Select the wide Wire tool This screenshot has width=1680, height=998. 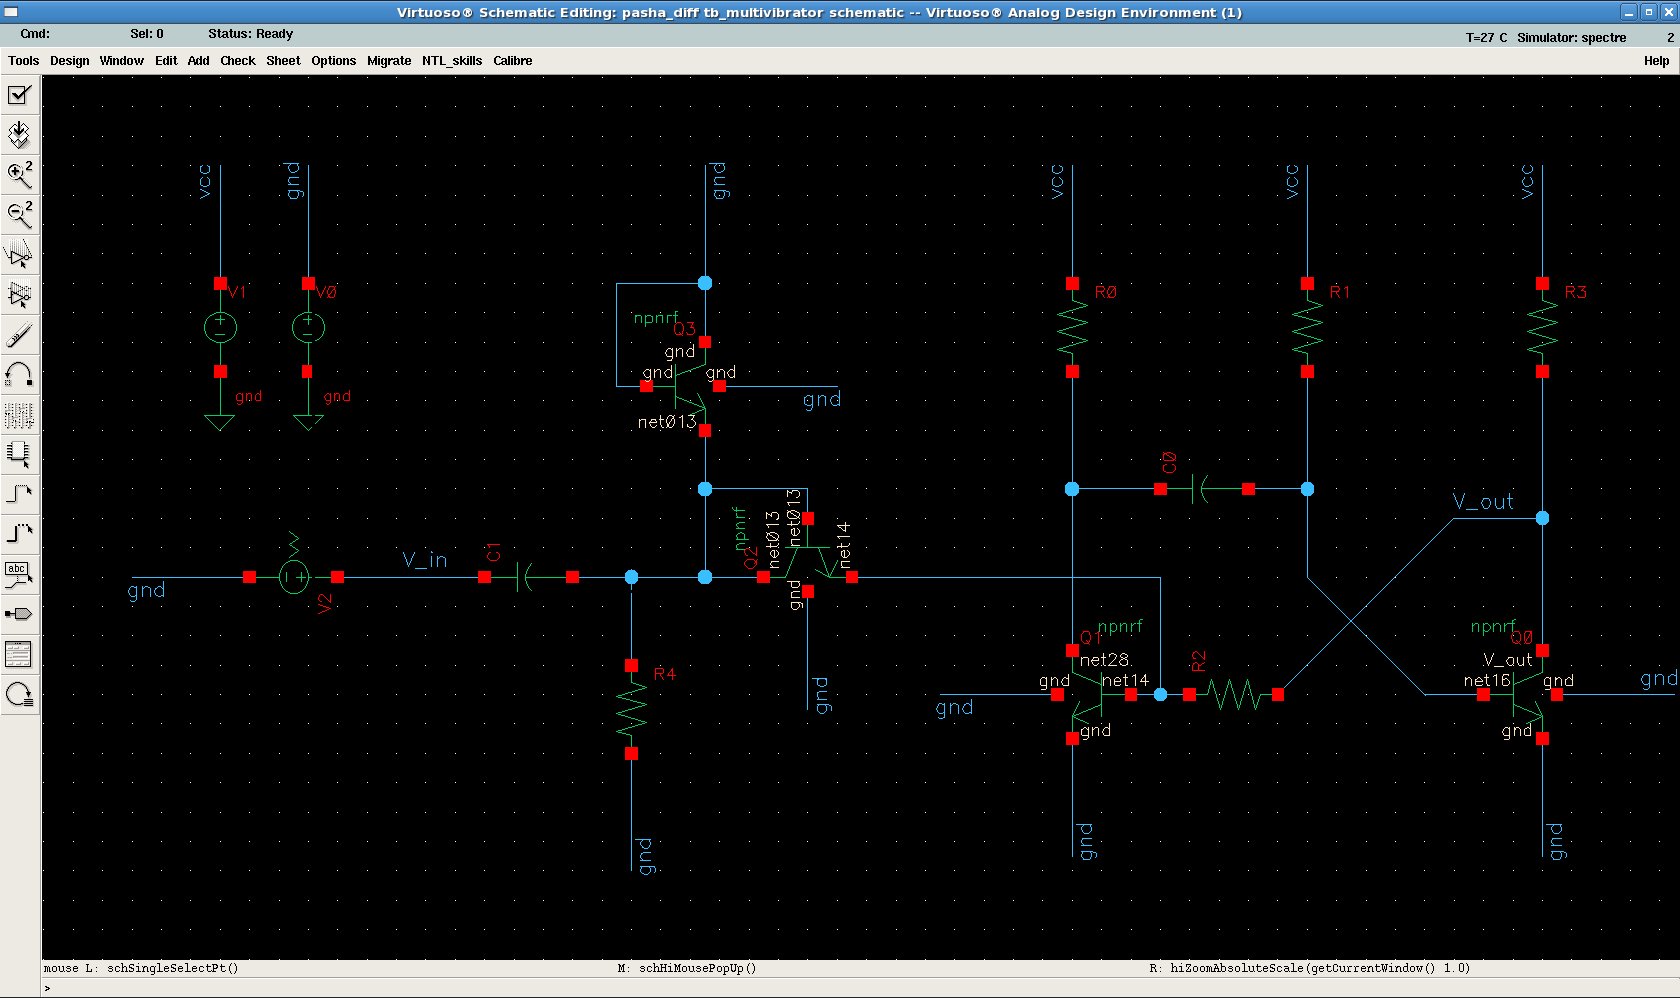(x=19, y=534)
